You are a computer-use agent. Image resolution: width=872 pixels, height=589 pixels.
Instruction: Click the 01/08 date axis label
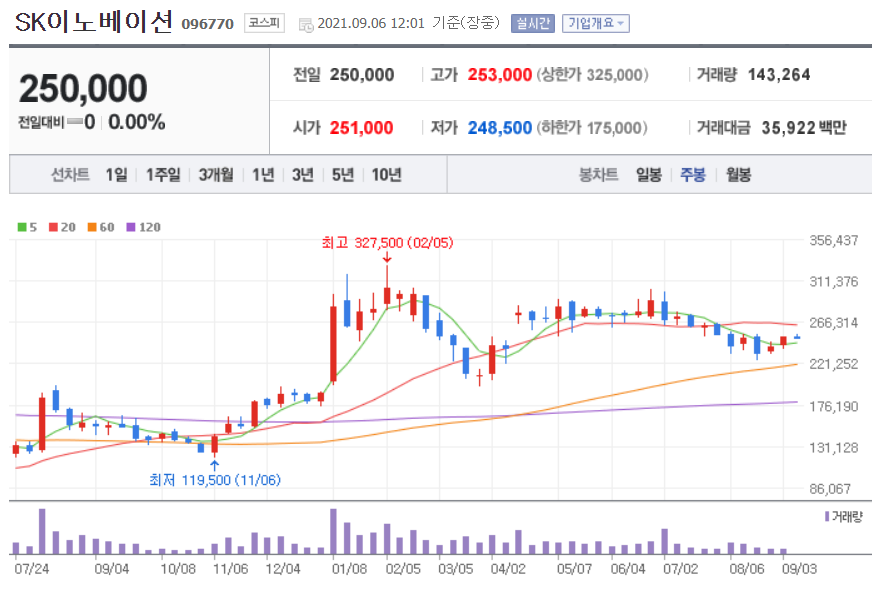tap(349, 569)
